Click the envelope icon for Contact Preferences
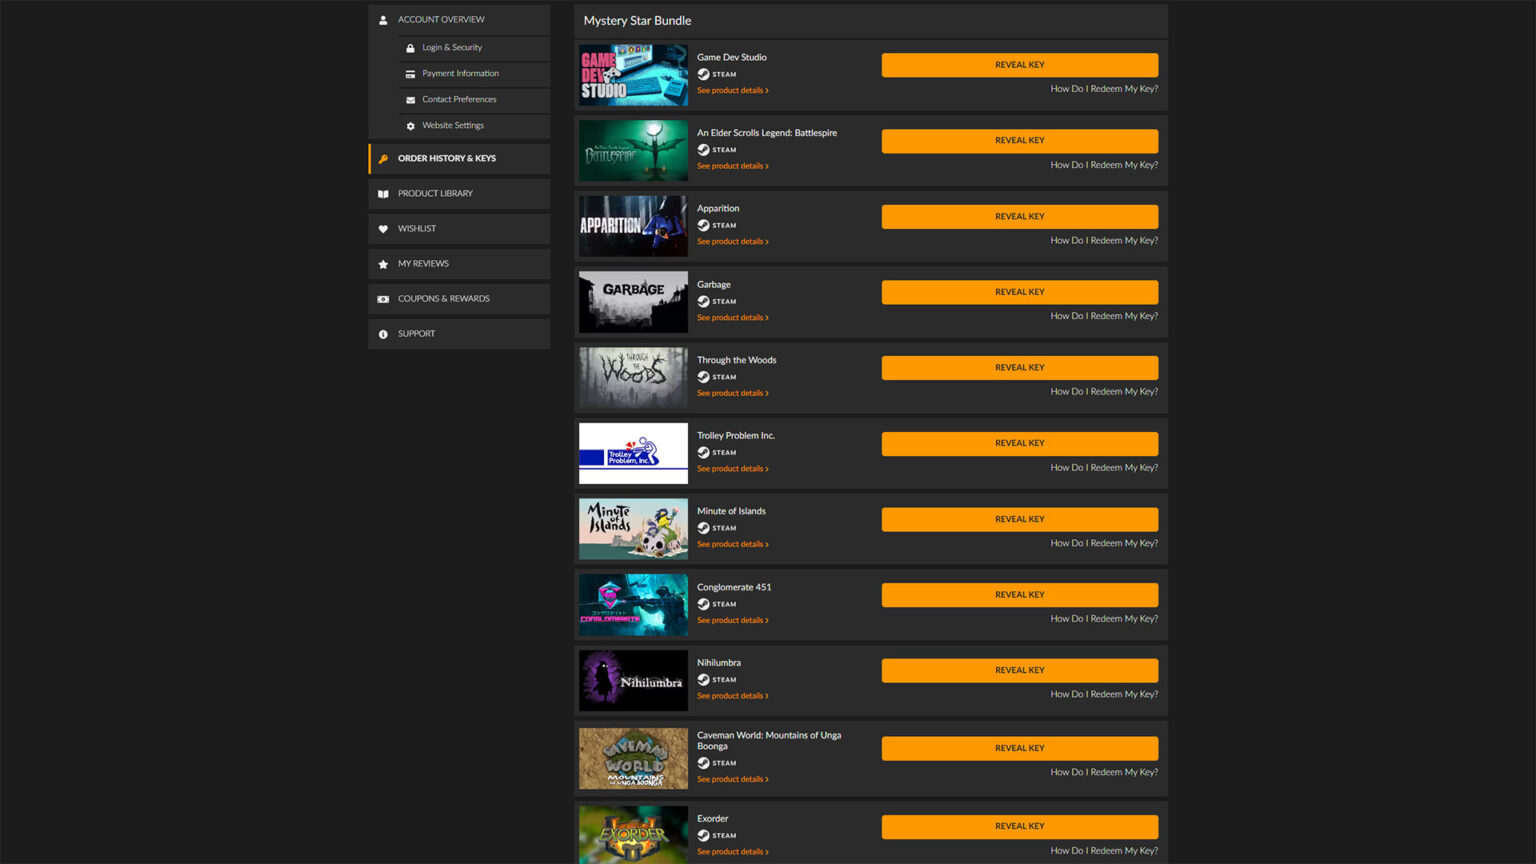Viewport: 1536px width, 864px height. [x=410, y=100]
